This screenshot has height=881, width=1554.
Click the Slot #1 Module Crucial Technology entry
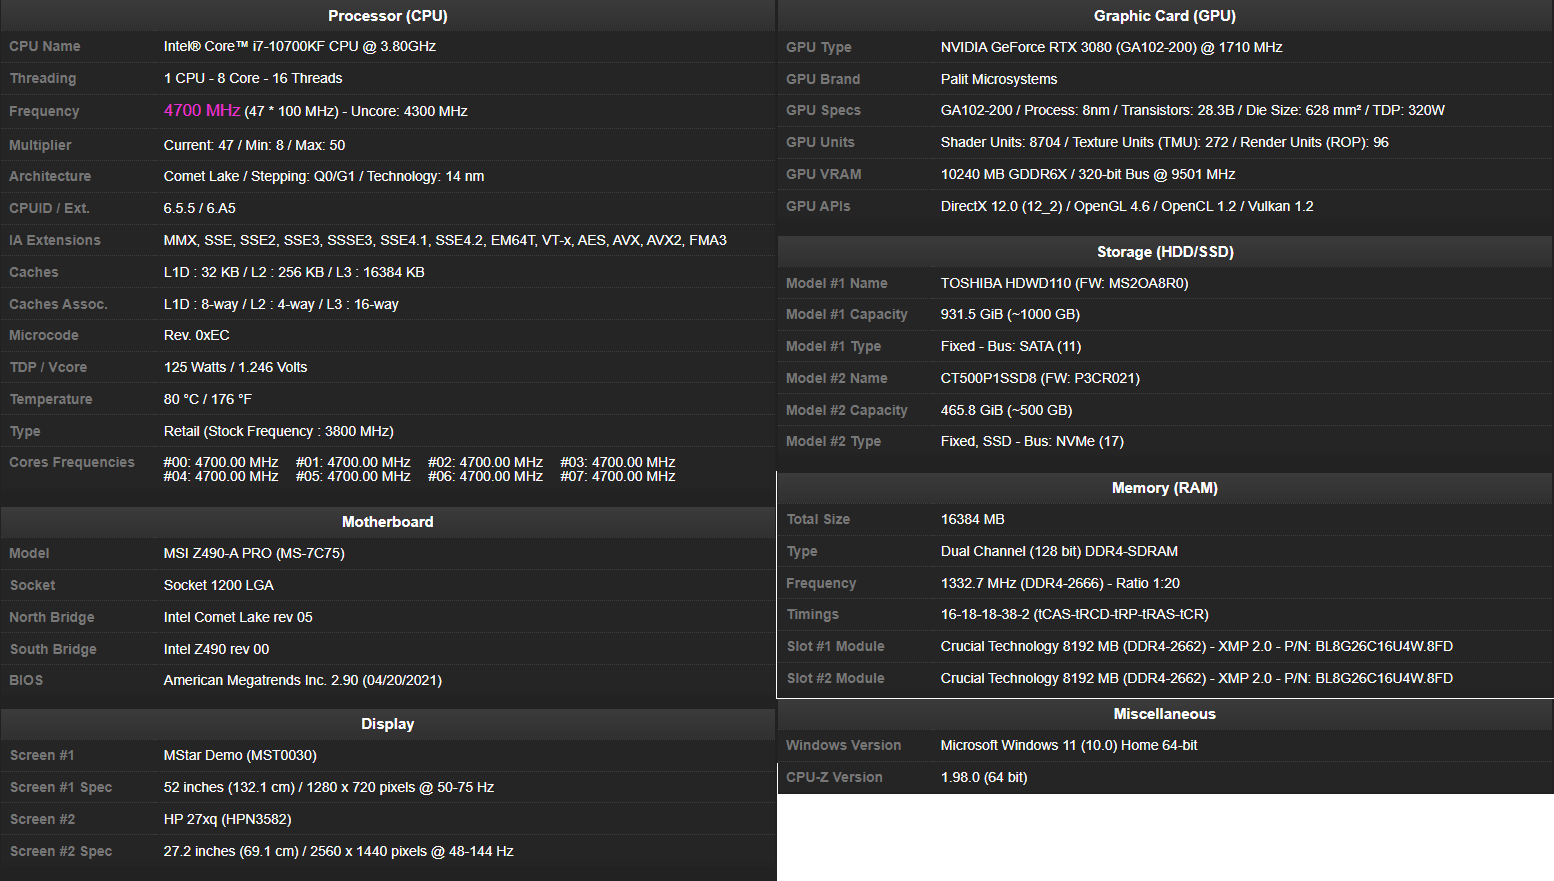click(1197, 646)
